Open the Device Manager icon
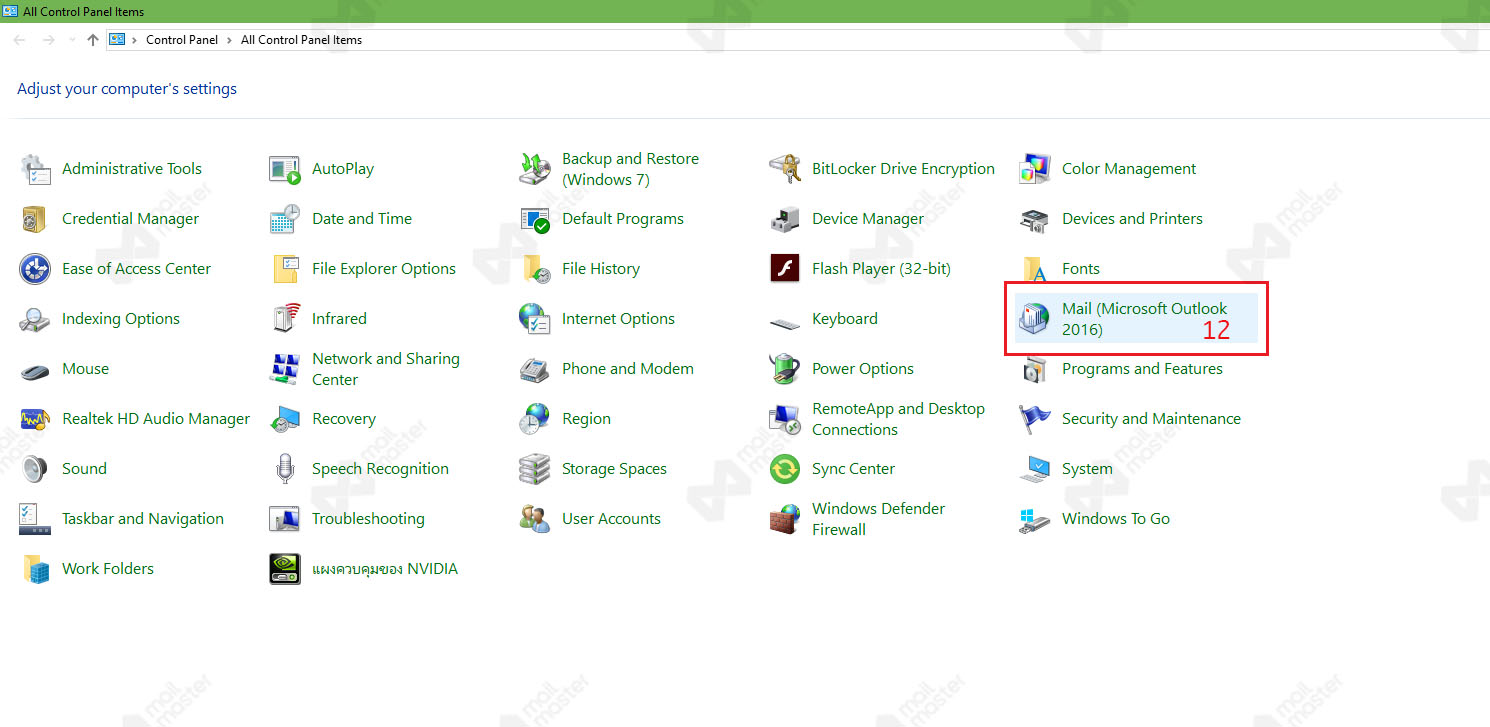Viewport: 1490px width, 727px height. (785, 219)
